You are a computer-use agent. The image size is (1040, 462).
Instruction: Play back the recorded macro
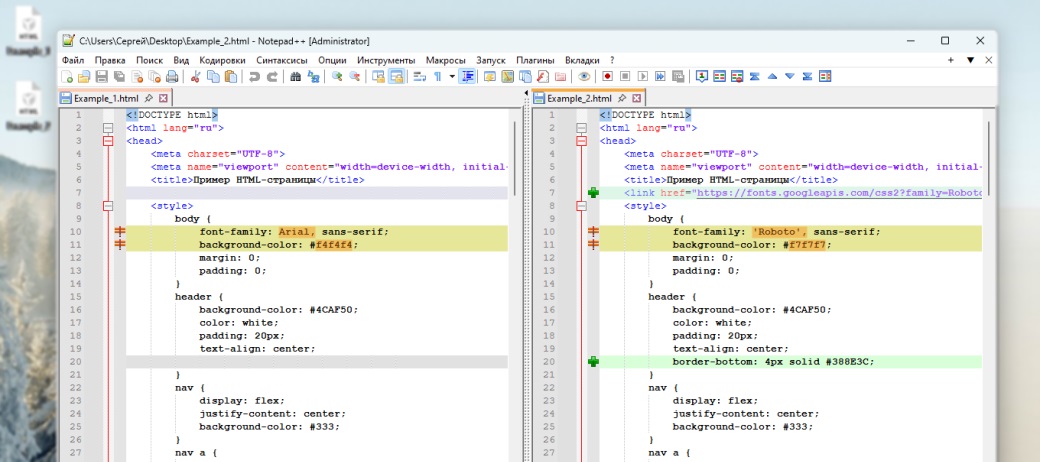click(643, 76)
